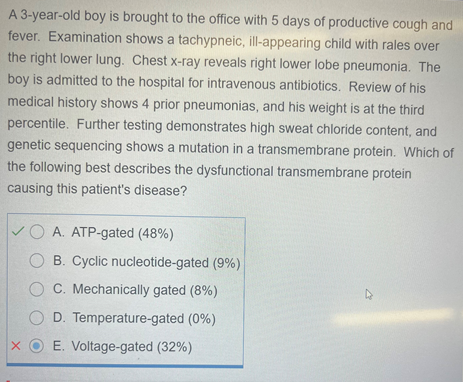Select the radio button for ATP-gated

pyautogui.click(x=37, y=232)
